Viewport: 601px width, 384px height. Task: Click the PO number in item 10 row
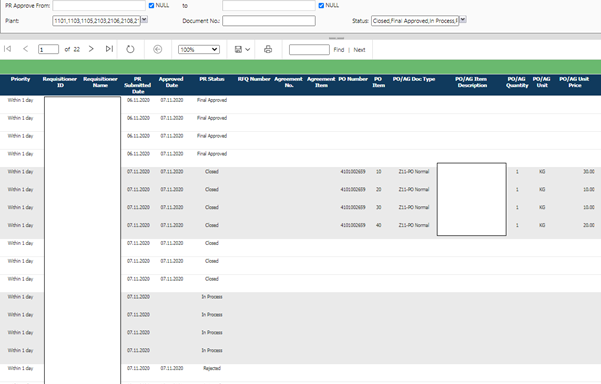[353, 172]
